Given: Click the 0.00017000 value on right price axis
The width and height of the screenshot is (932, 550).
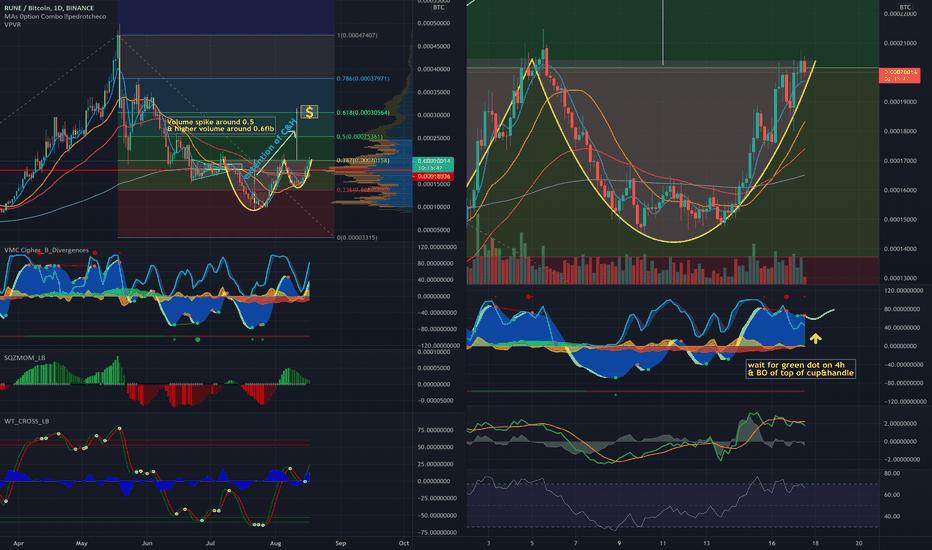Looking at the screenshot, I should click(x=901, y=161).
